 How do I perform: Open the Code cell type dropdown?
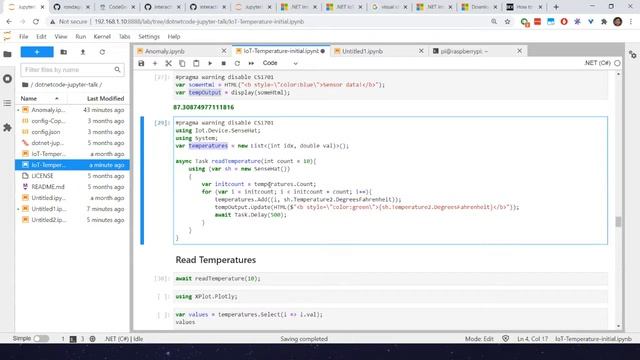pos(280,63)
